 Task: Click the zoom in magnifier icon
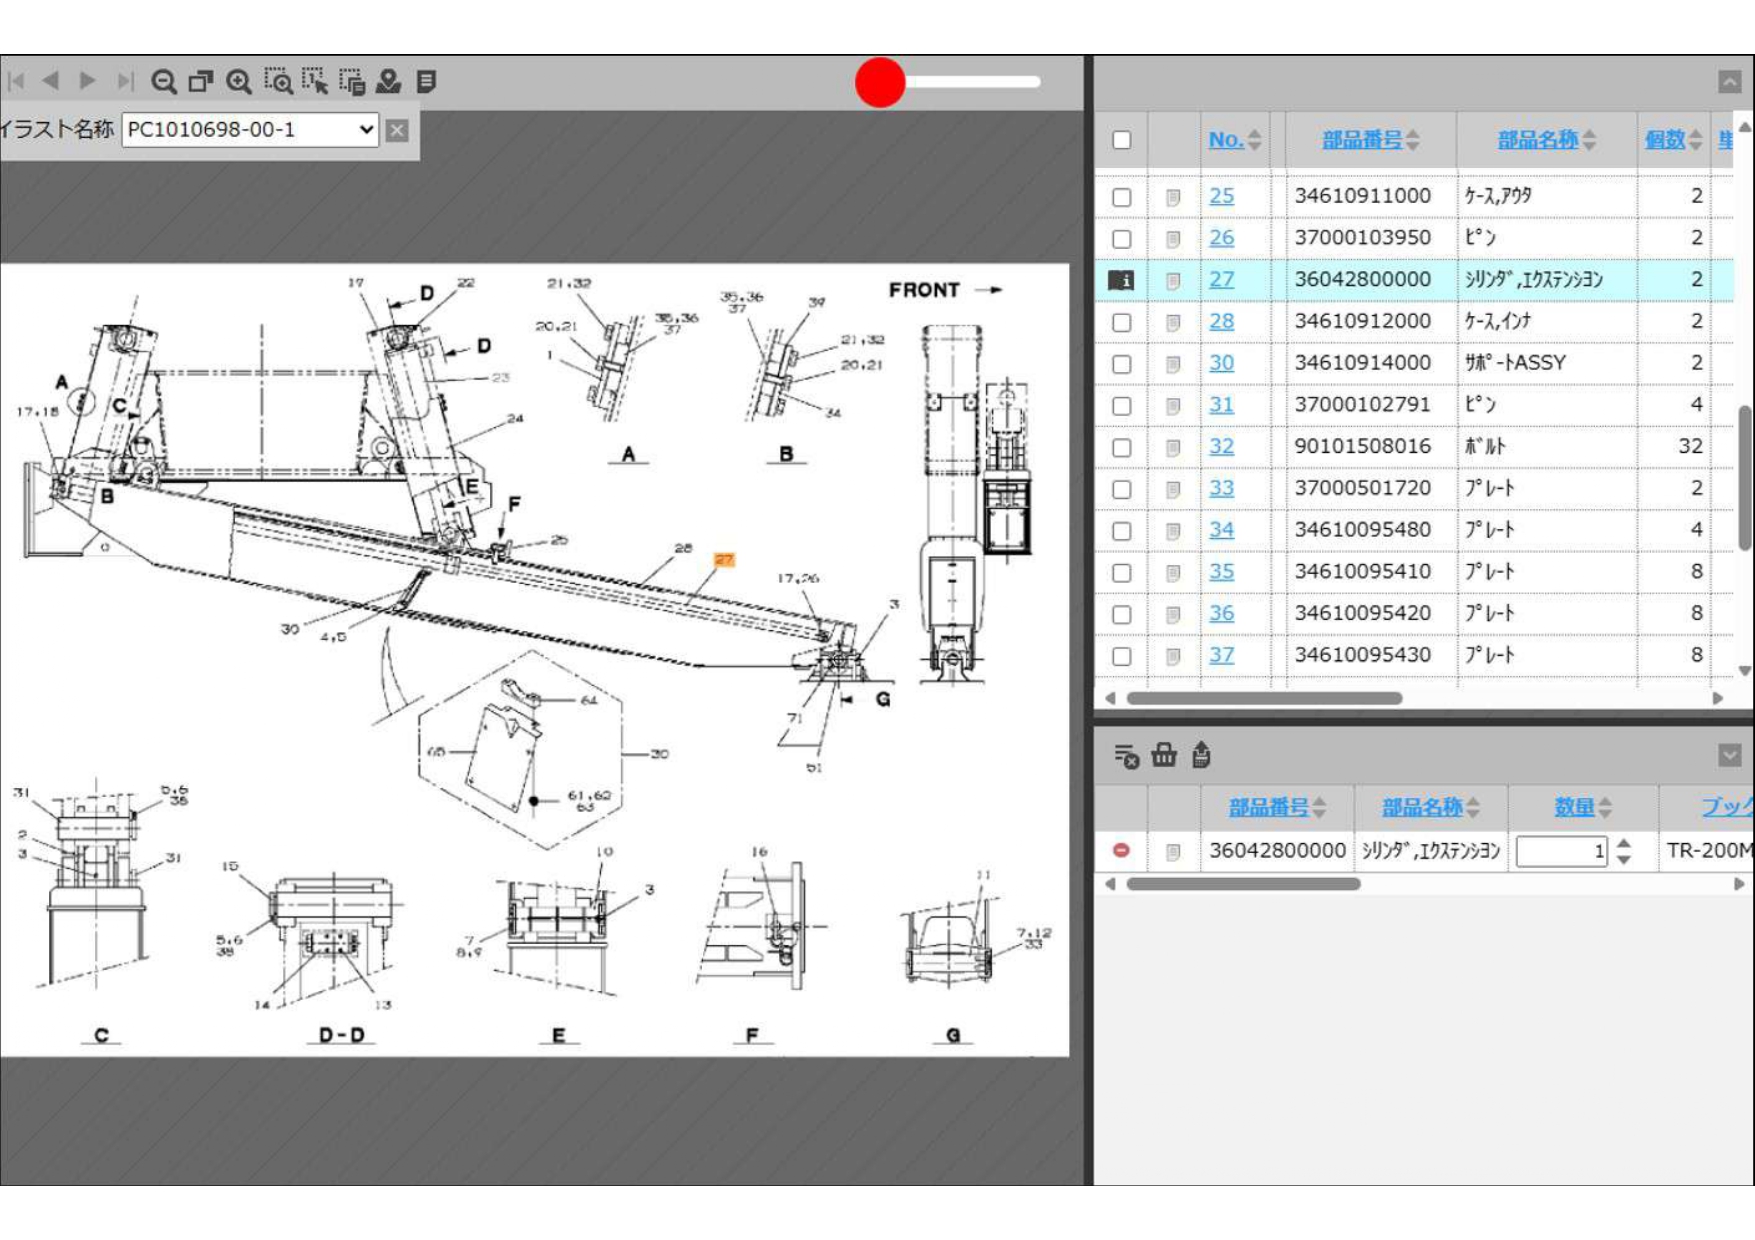[238, 82]
